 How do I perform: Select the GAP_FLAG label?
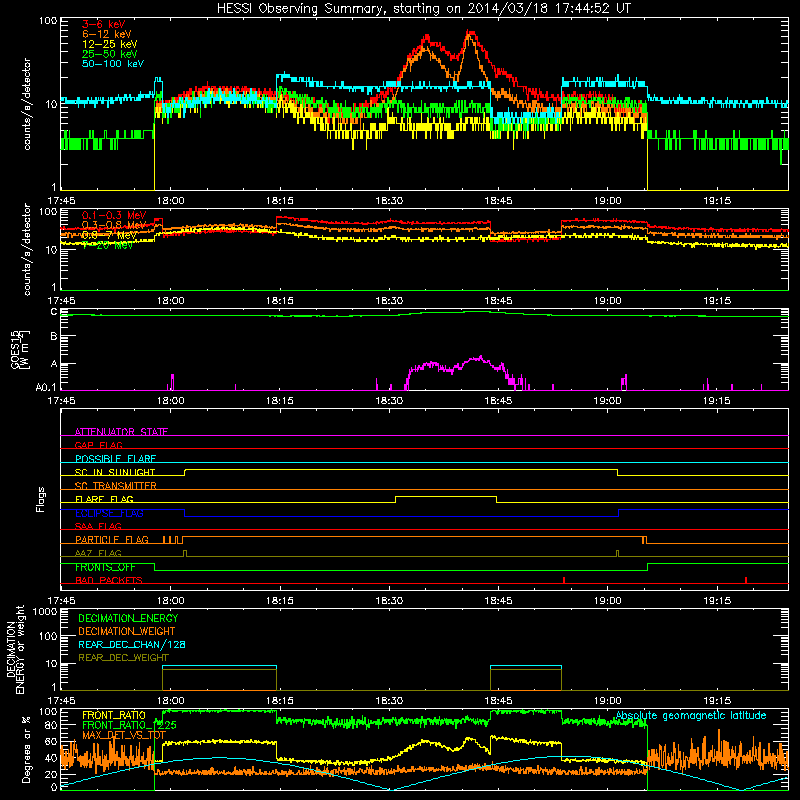[98, 445]
